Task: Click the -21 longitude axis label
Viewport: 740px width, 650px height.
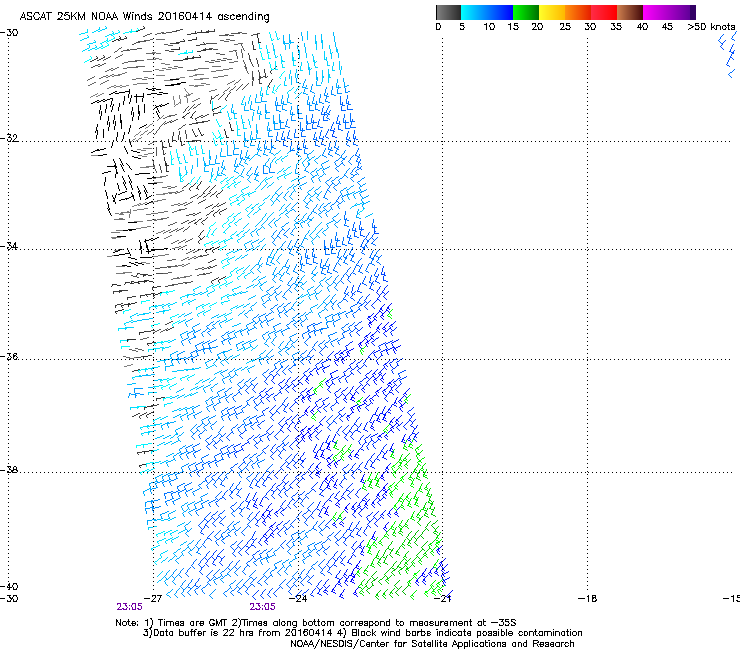Action: click(x=442, y=599)
